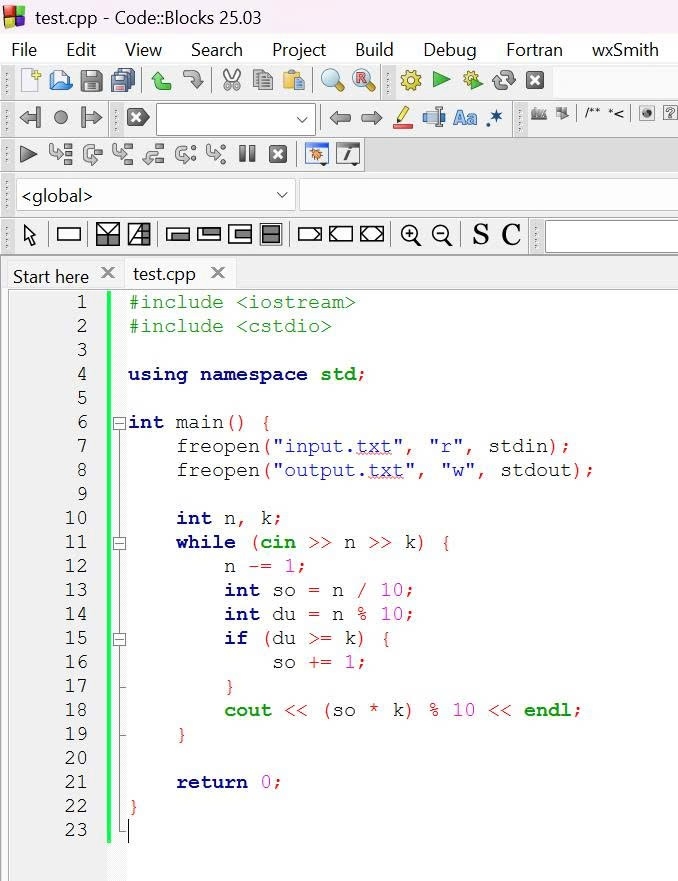
Task: Jump back with left arrow icon
Action: click(x=340, y=118)
